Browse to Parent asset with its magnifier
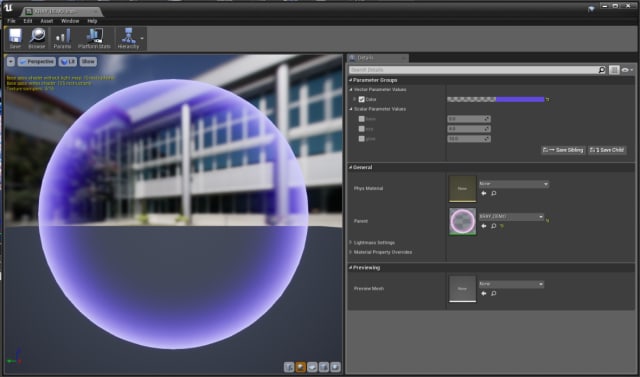The image size is (640, 377). click(493, 226)
